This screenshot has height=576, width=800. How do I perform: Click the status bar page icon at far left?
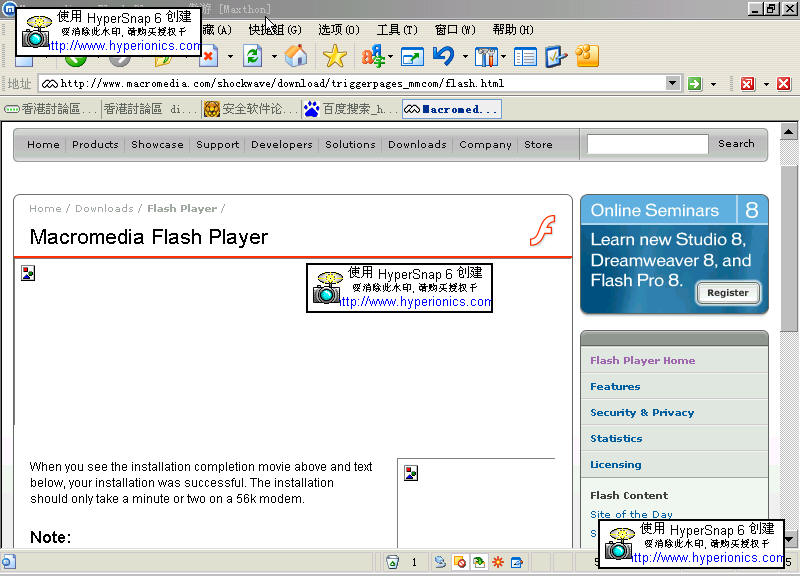tap(9, 562)
